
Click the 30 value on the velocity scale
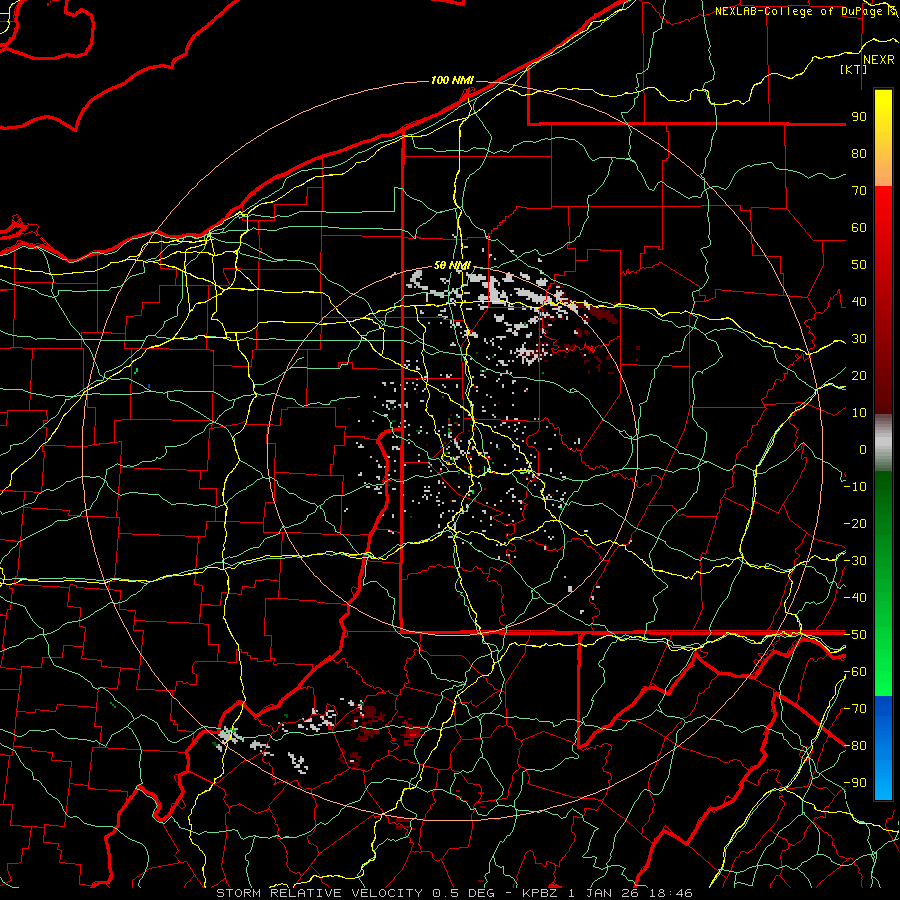[x=859, y=339]
